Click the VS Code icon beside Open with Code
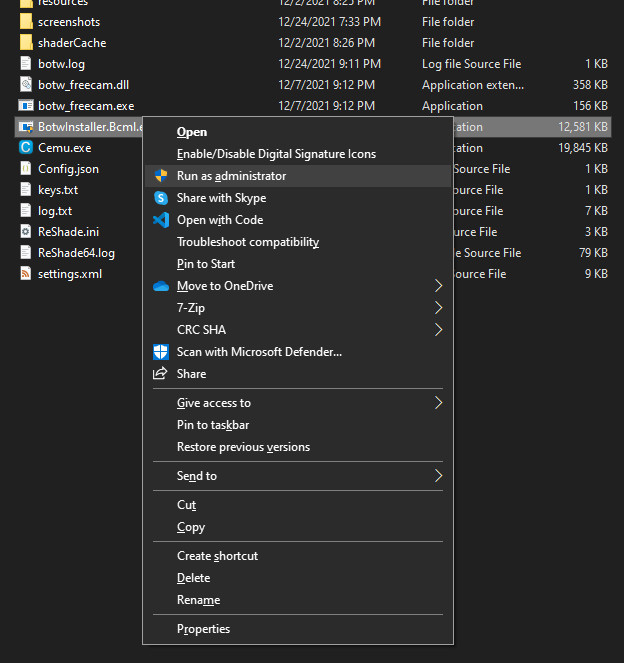This screenshot has width=624, height=663. (160, 220)
